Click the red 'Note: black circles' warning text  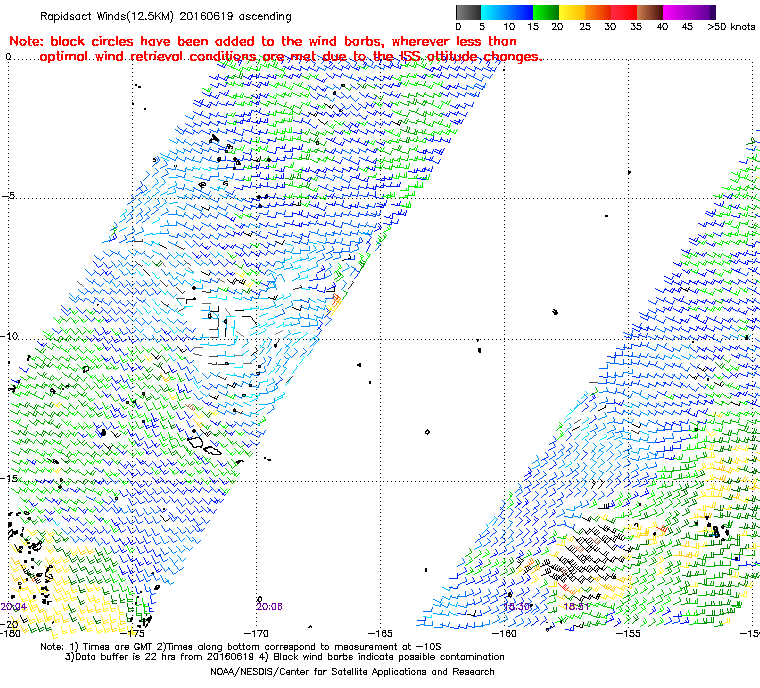coord(263,41)
